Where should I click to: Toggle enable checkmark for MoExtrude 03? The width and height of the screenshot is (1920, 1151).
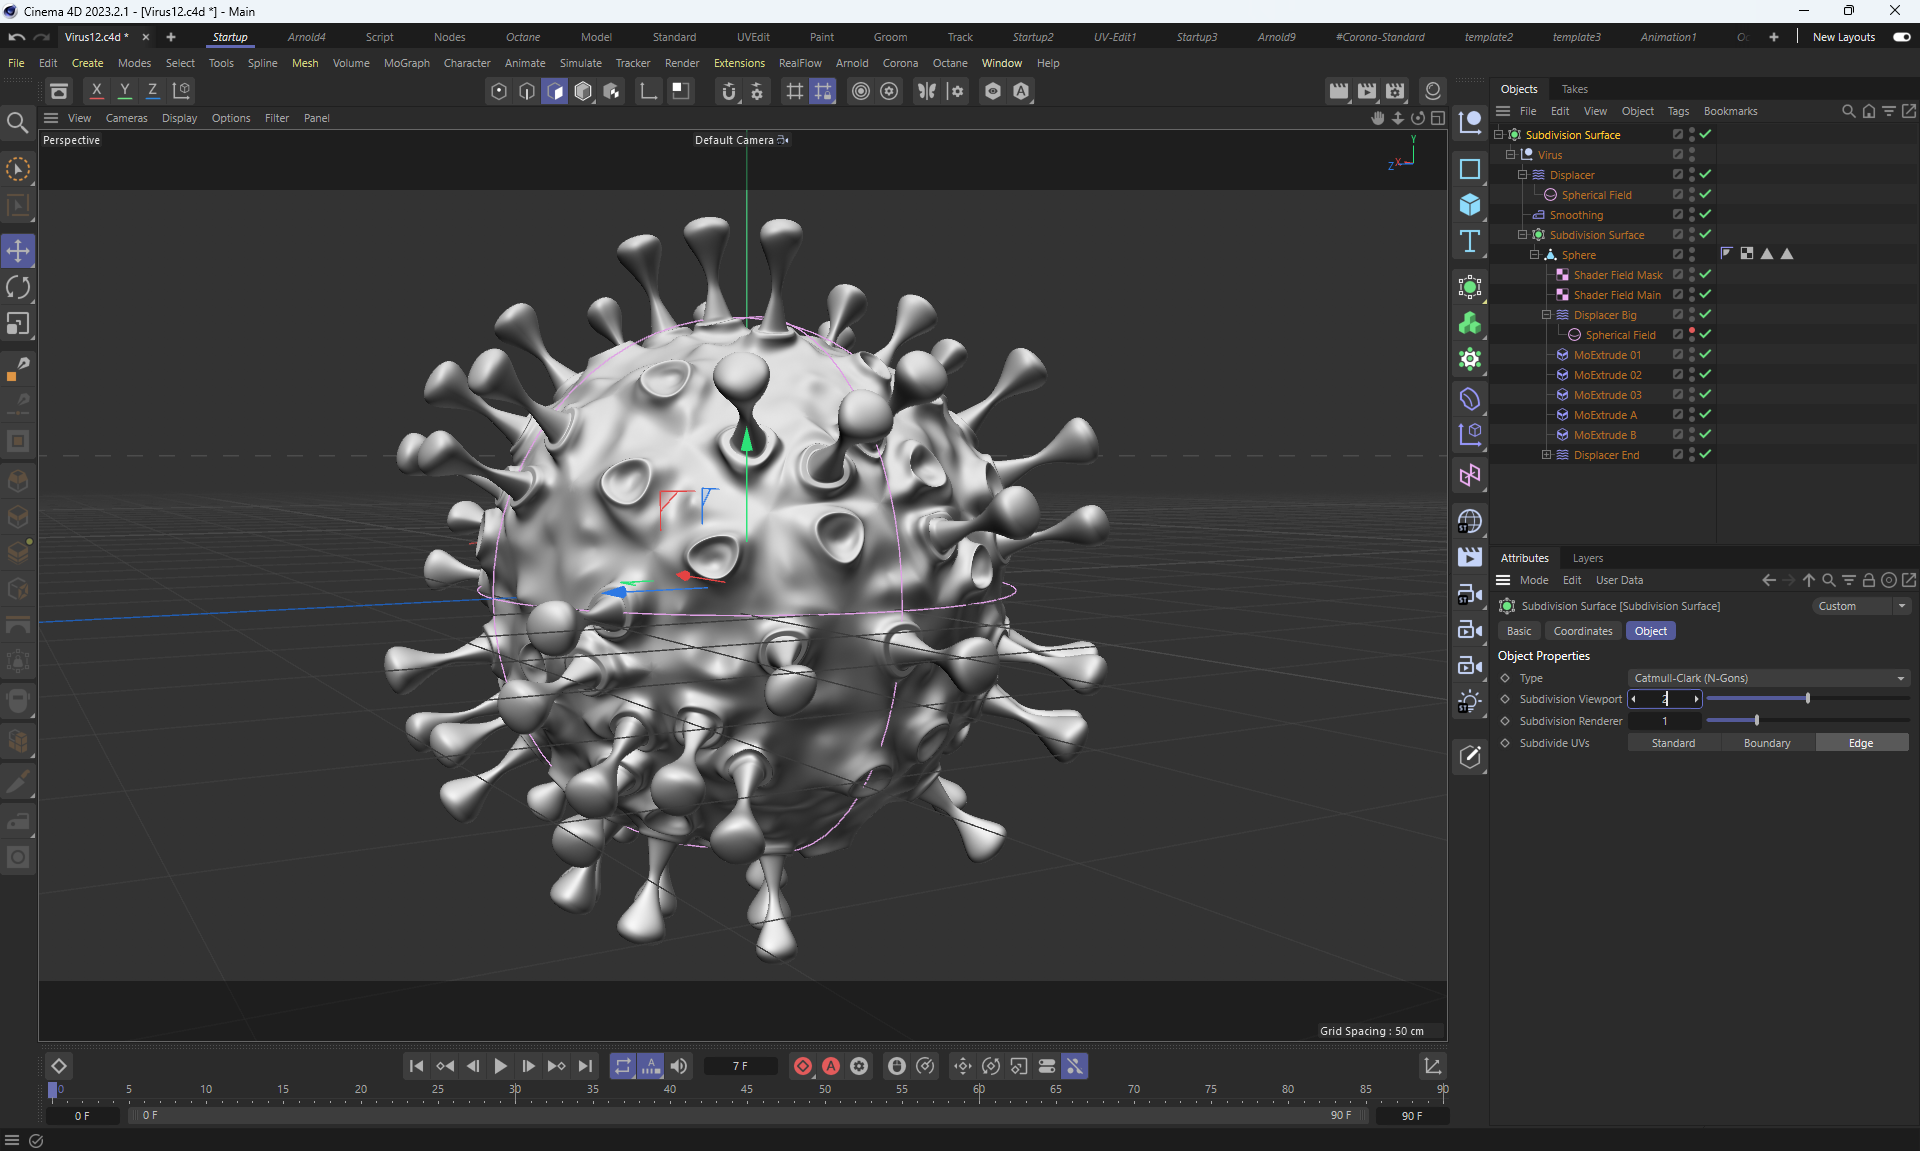coord(1705,394)
